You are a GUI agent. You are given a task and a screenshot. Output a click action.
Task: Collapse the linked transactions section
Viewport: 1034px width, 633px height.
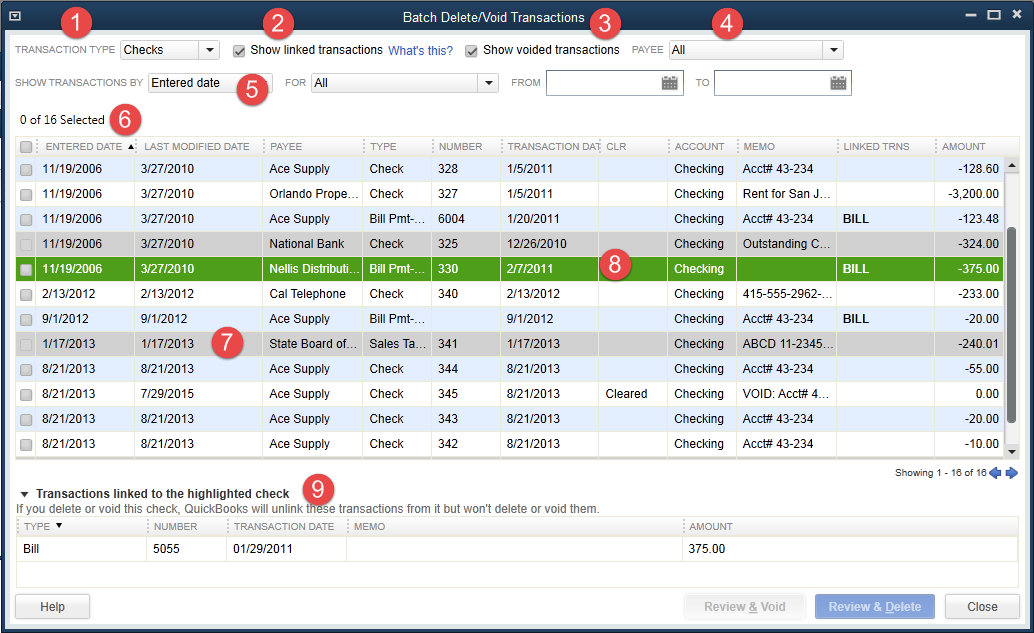[24, 494]
